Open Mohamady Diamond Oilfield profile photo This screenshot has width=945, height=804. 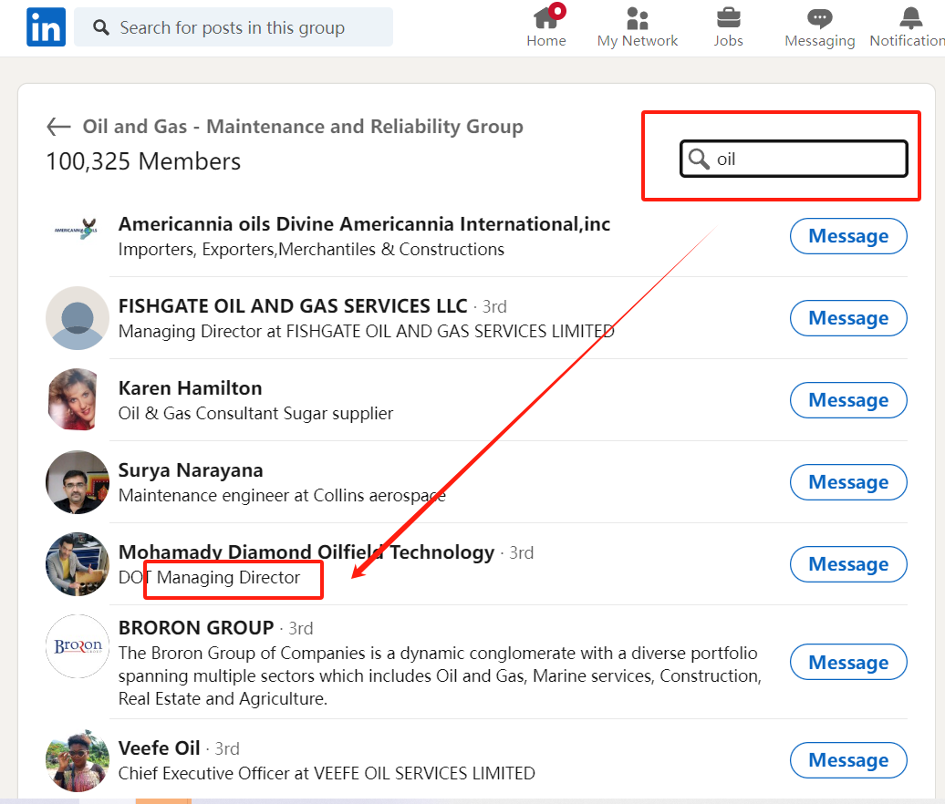[x=77, y=564]
